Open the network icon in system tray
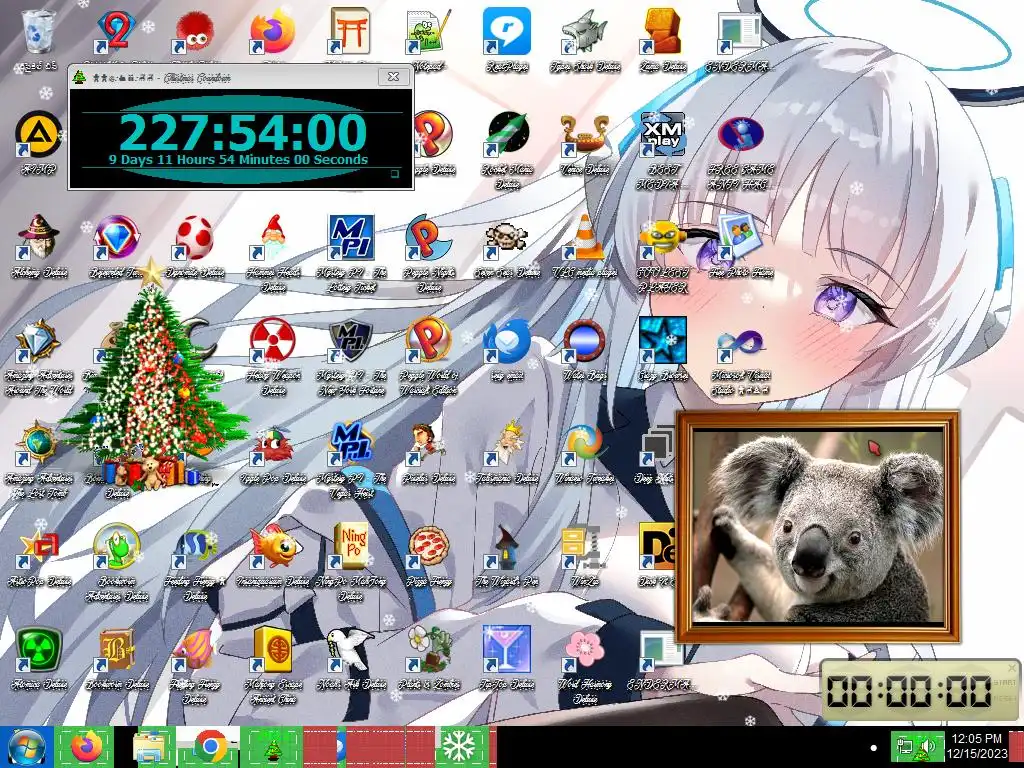 pos(905,746)
